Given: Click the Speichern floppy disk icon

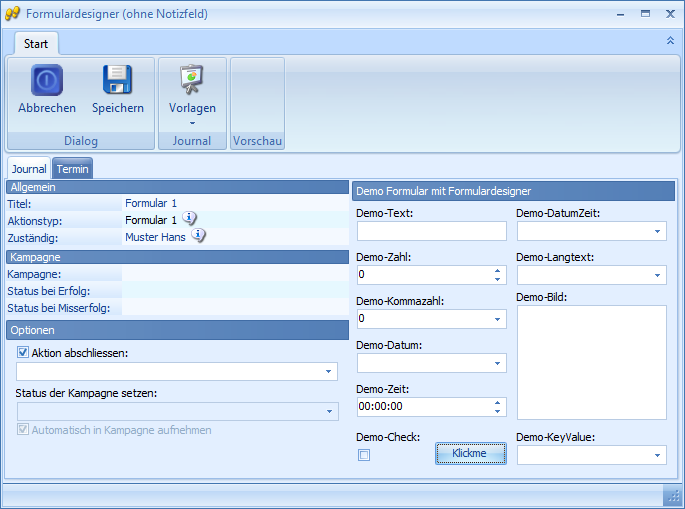Looking at the screenshot, I should point(117,80).
